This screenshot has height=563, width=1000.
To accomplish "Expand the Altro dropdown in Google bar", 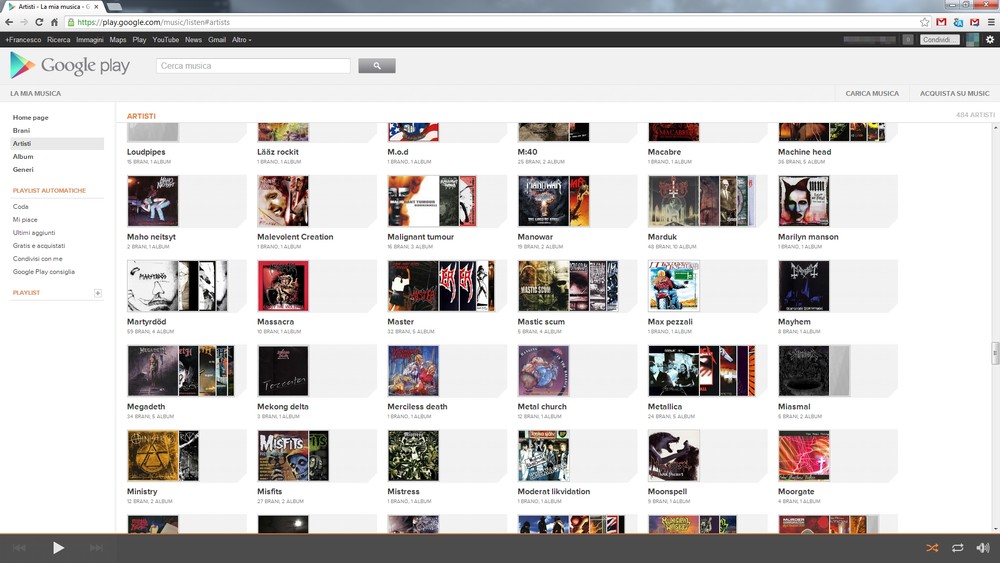I will tap(241, 40).
